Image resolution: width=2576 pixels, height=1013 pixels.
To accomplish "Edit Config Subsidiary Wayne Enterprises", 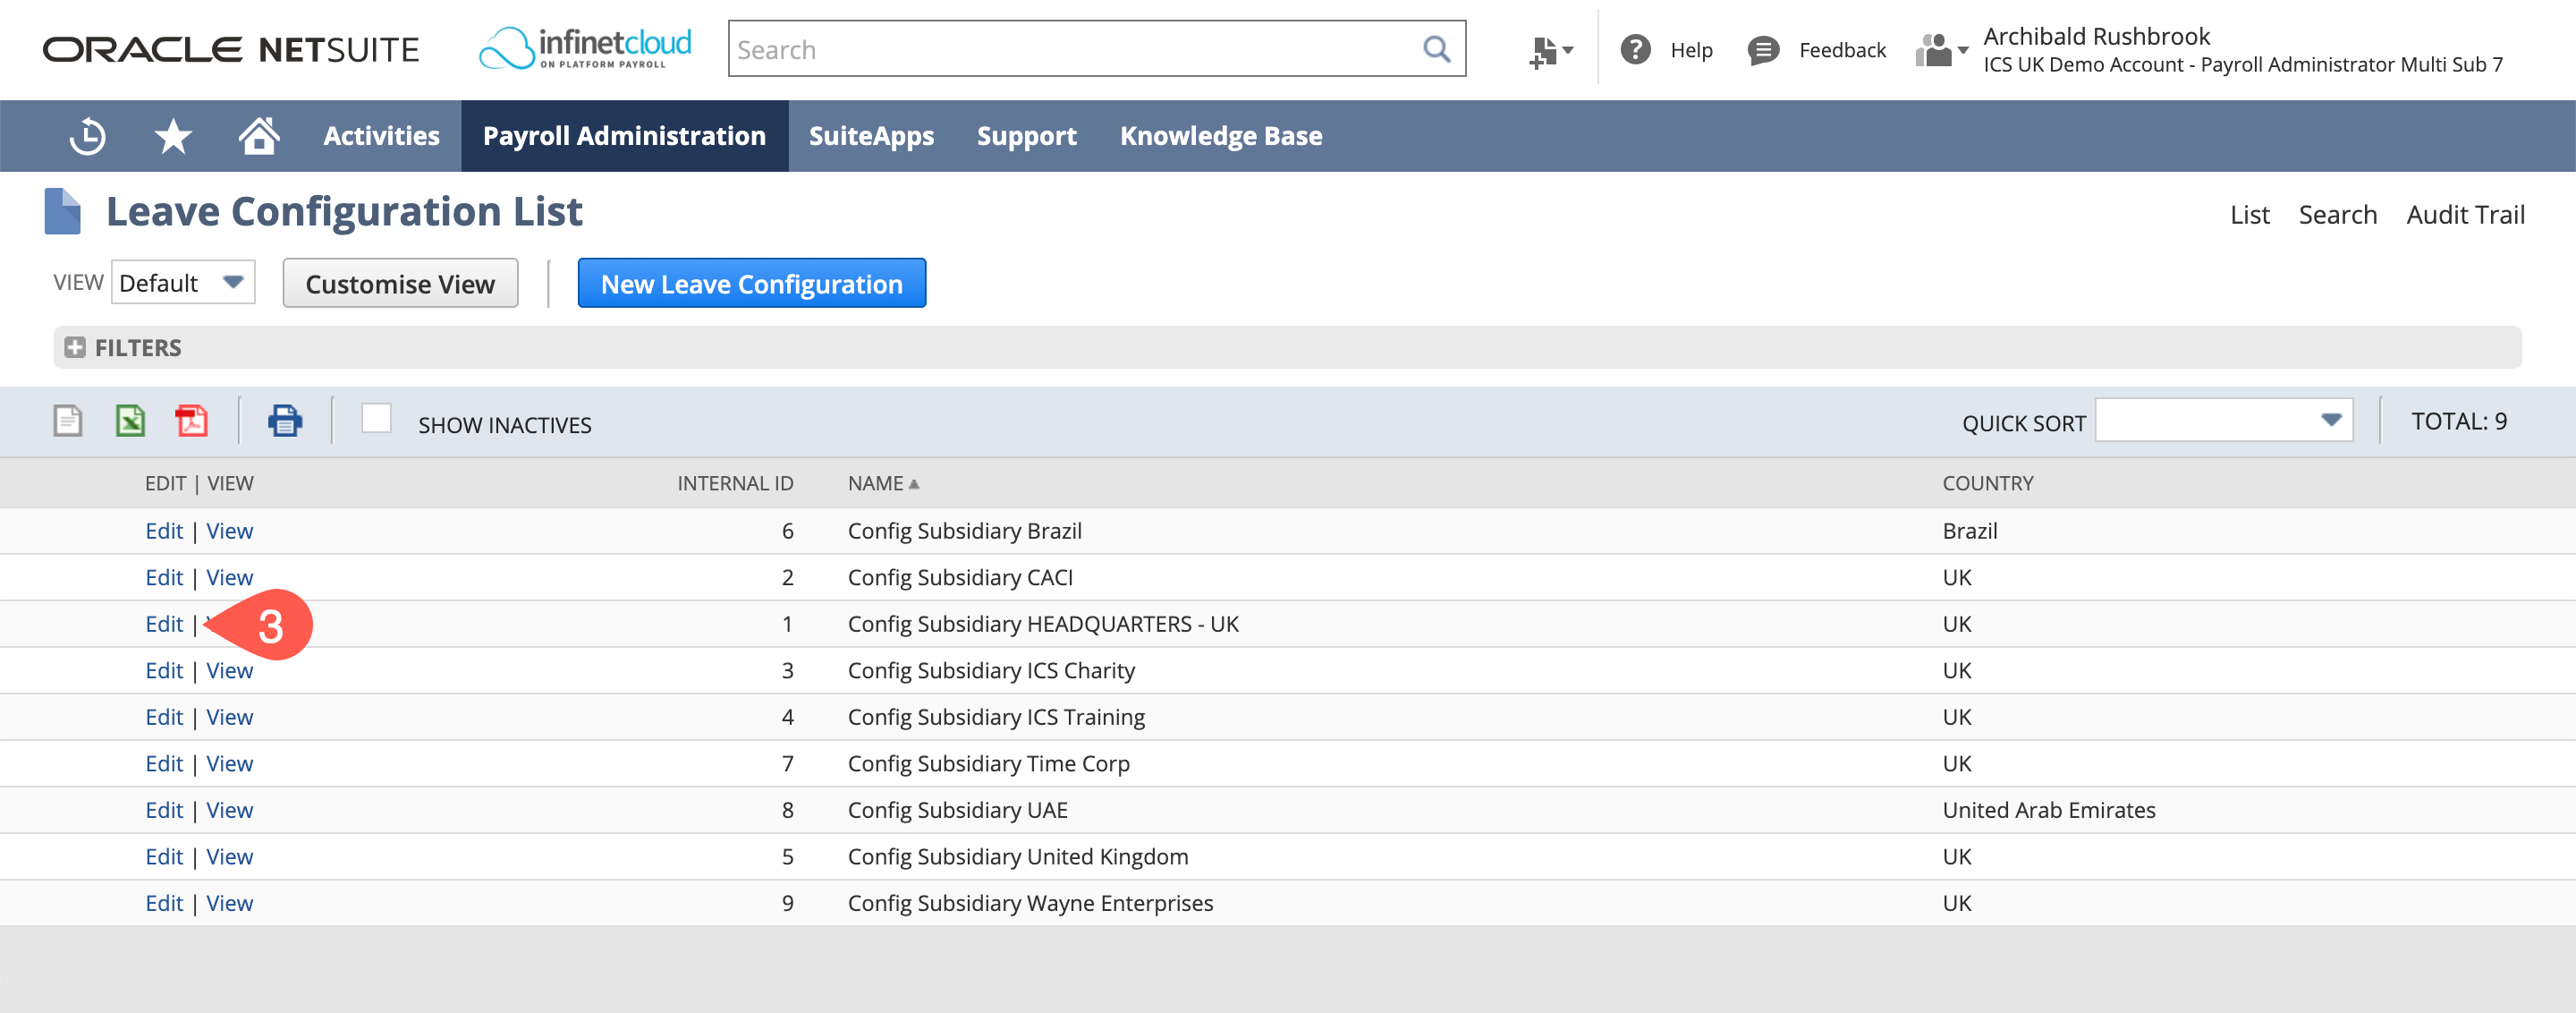I will (x=163, y=902).
